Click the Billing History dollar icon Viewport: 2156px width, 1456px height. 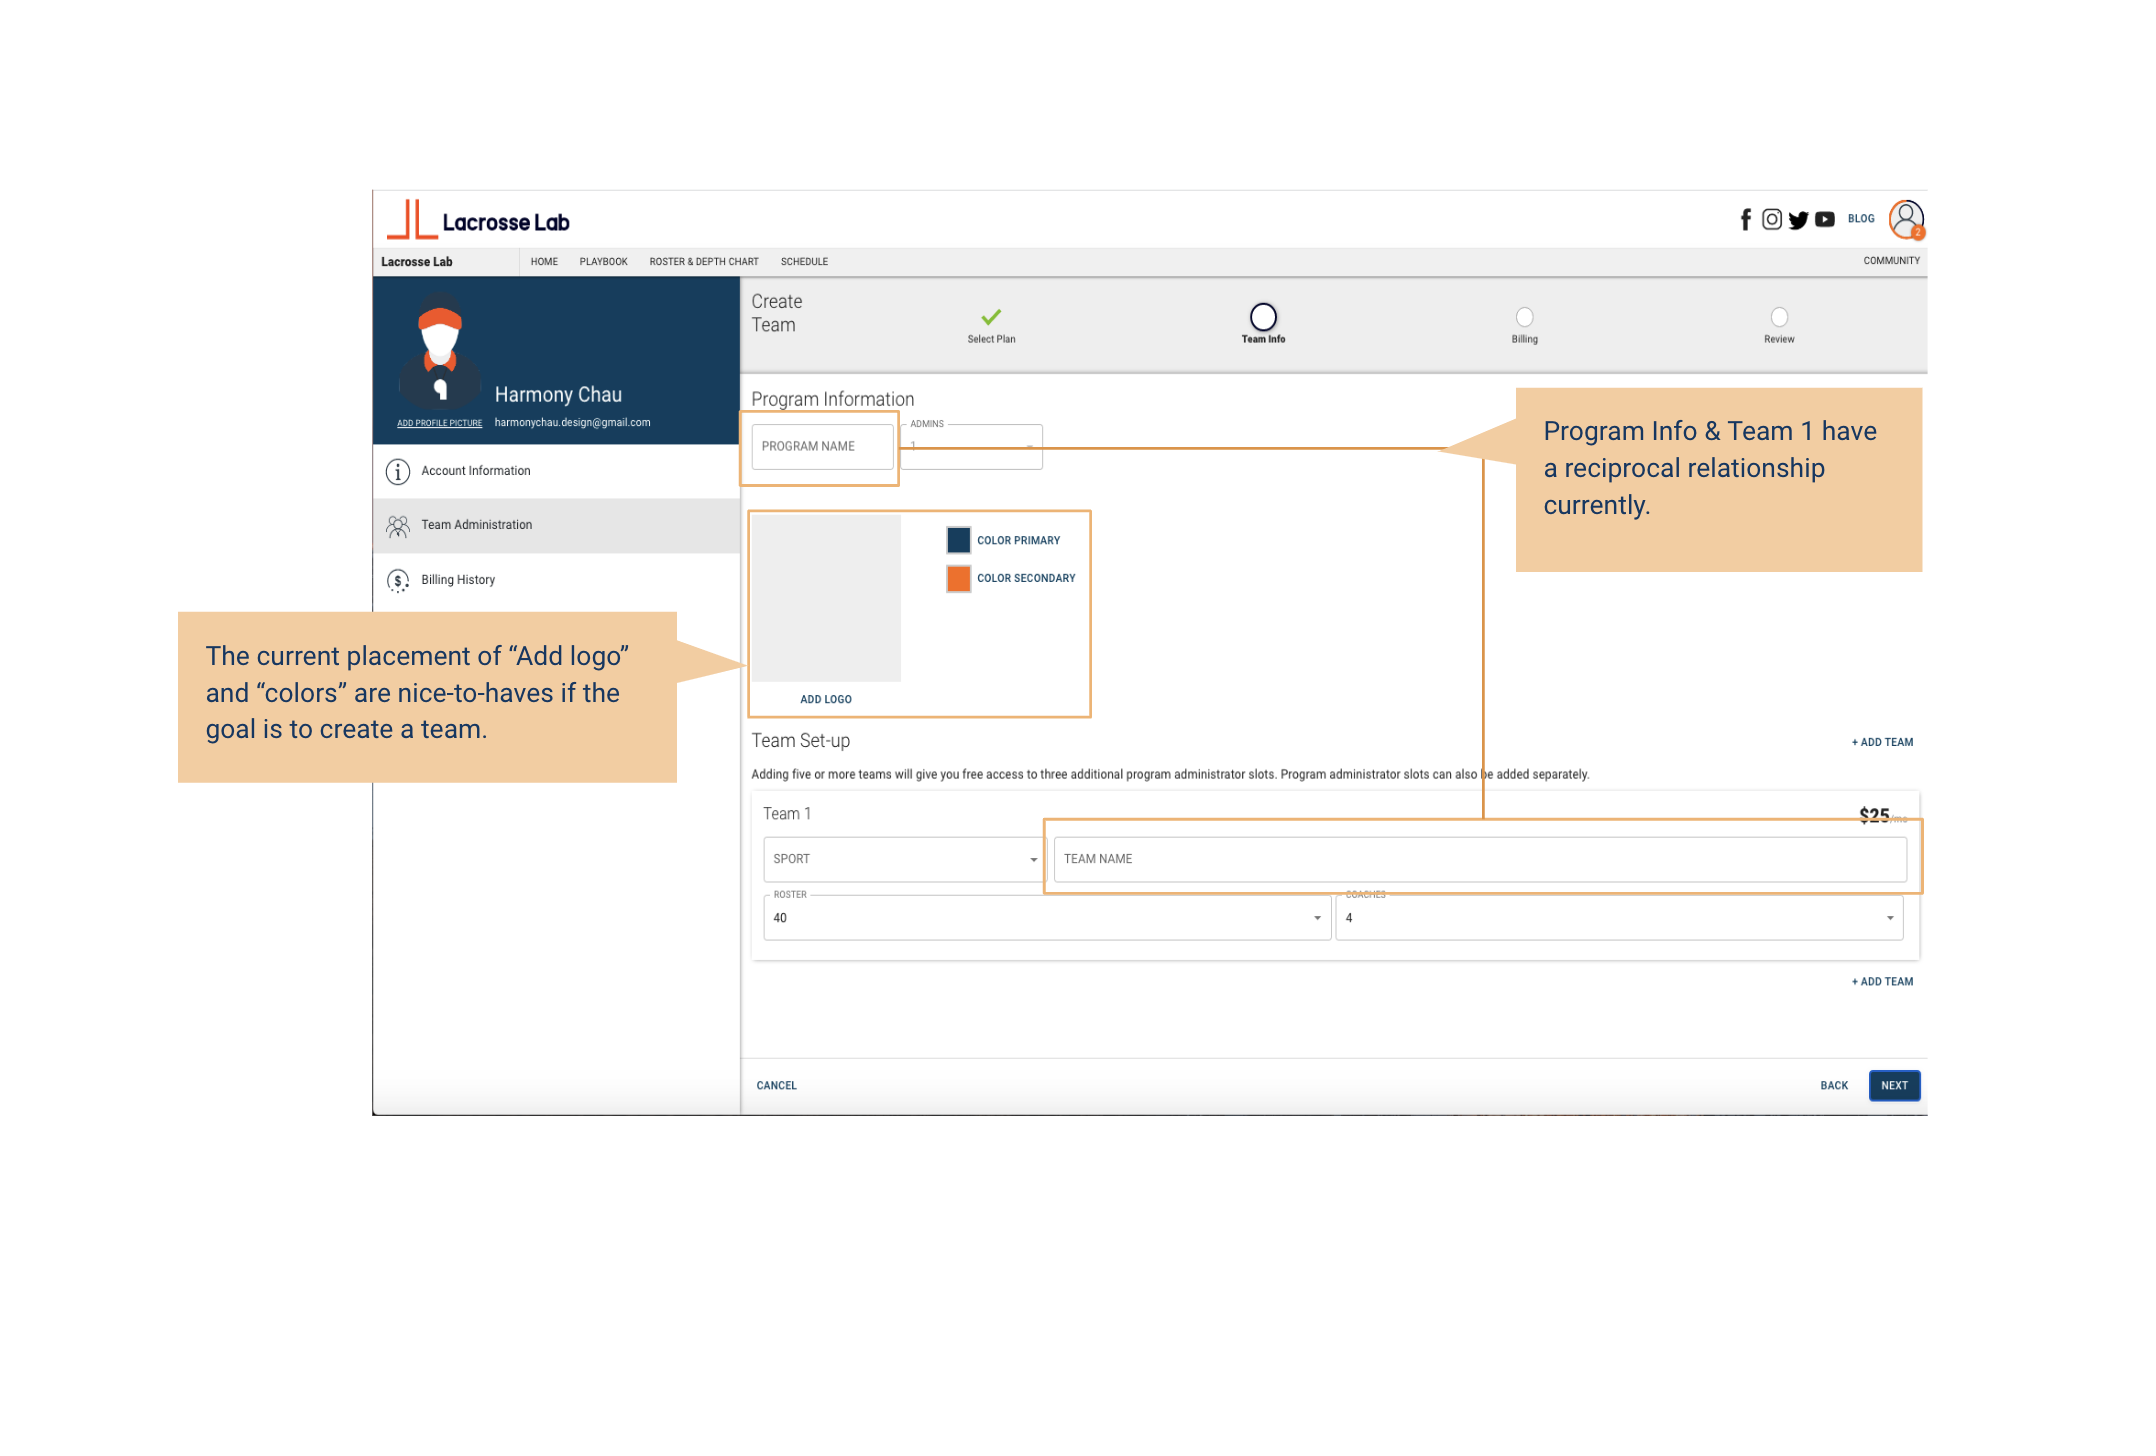click(x=398, y=580)
